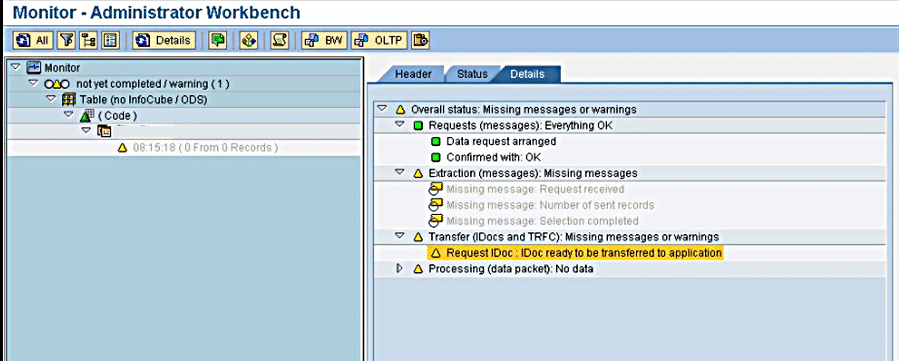Screen dimensions: 899x361
Task: Click the data flow diamond toolbar icon
Action: tap(249, 41)
